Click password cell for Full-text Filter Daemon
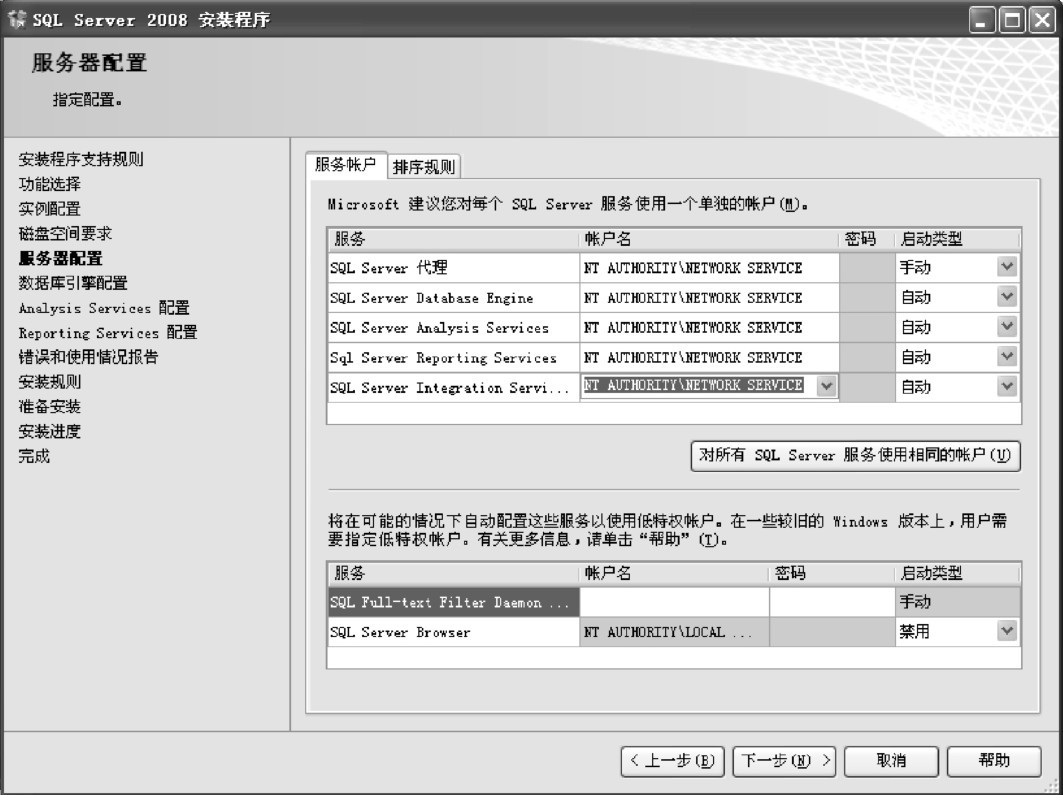This screenshot has height=795, width=1063. (x=833, y=602)
